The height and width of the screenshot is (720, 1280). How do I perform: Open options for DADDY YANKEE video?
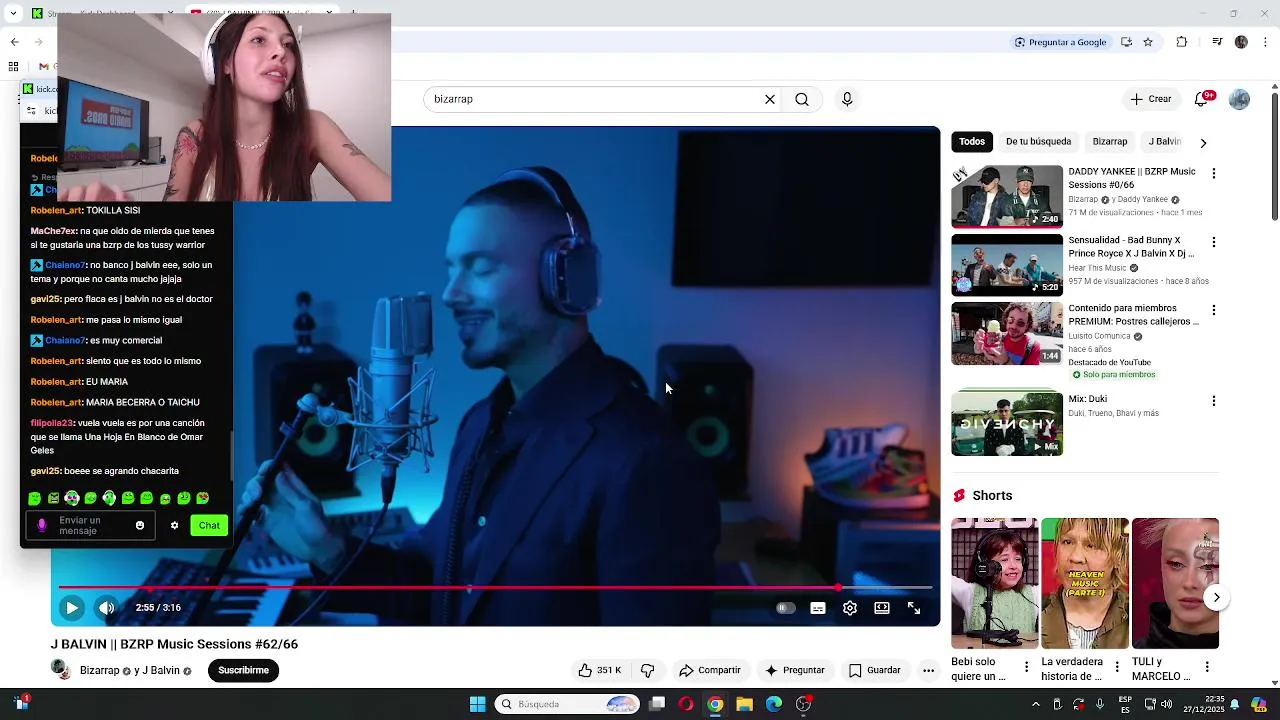[x=1214, y=174]
